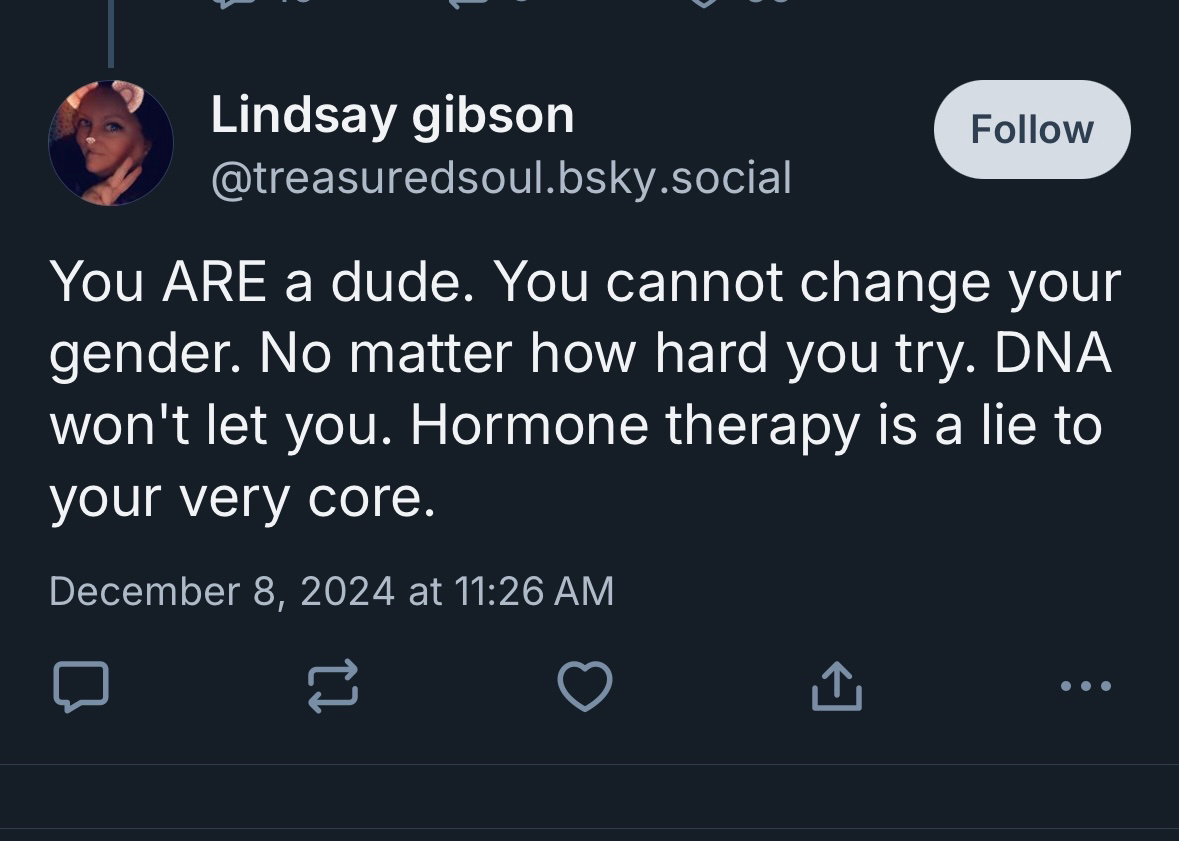
Task: Open Lindsay gibson's profile picture
Action: pyautogui.click(x=111, y=143)
